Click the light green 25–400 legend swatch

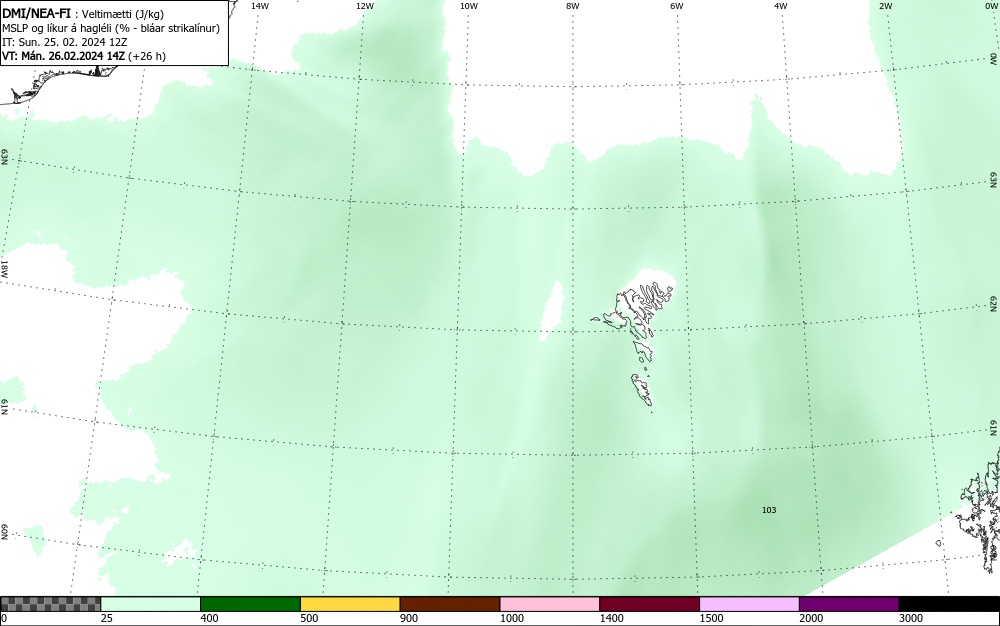click(151, 604)
